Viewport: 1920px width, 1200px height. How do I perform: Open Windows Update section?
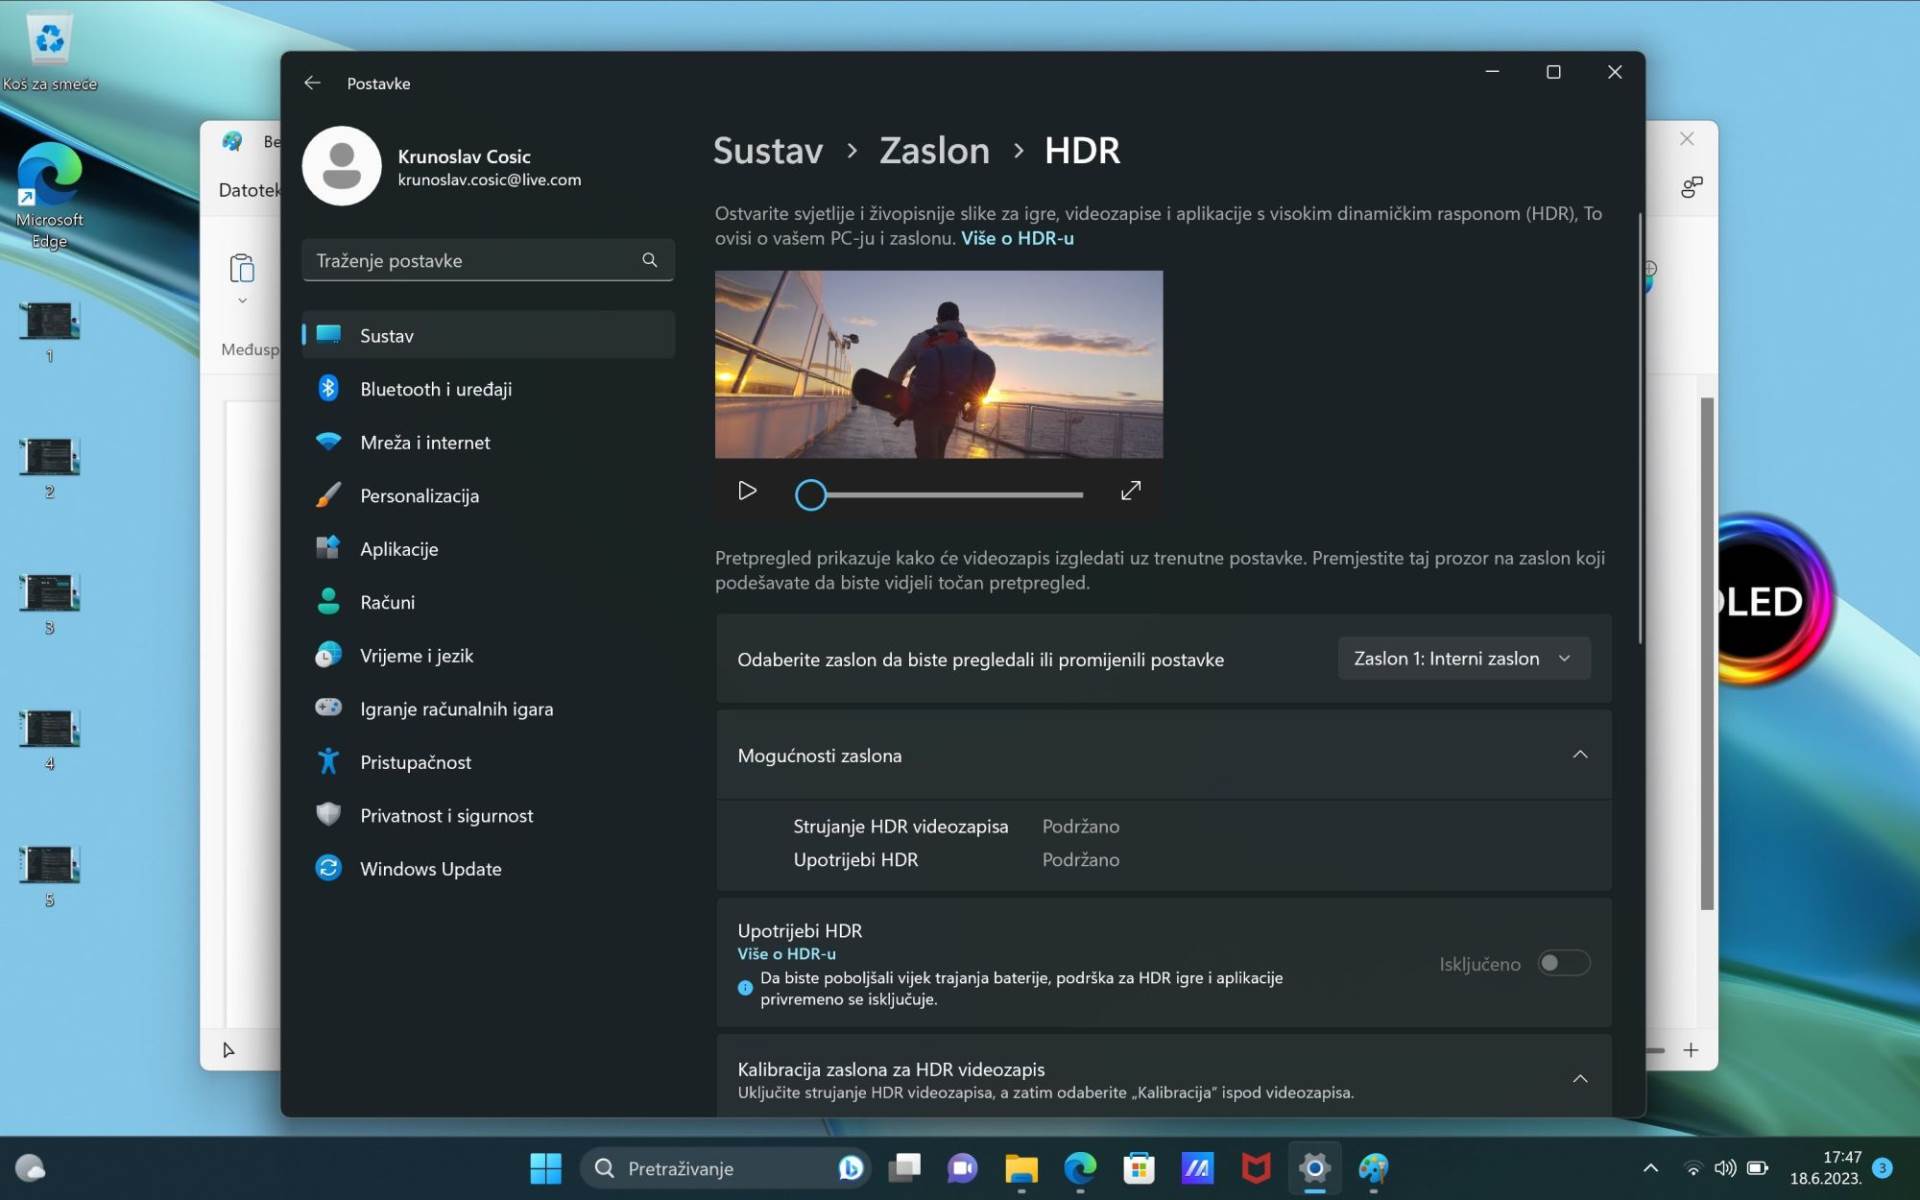pyautogui.click(x=430, y=869)
